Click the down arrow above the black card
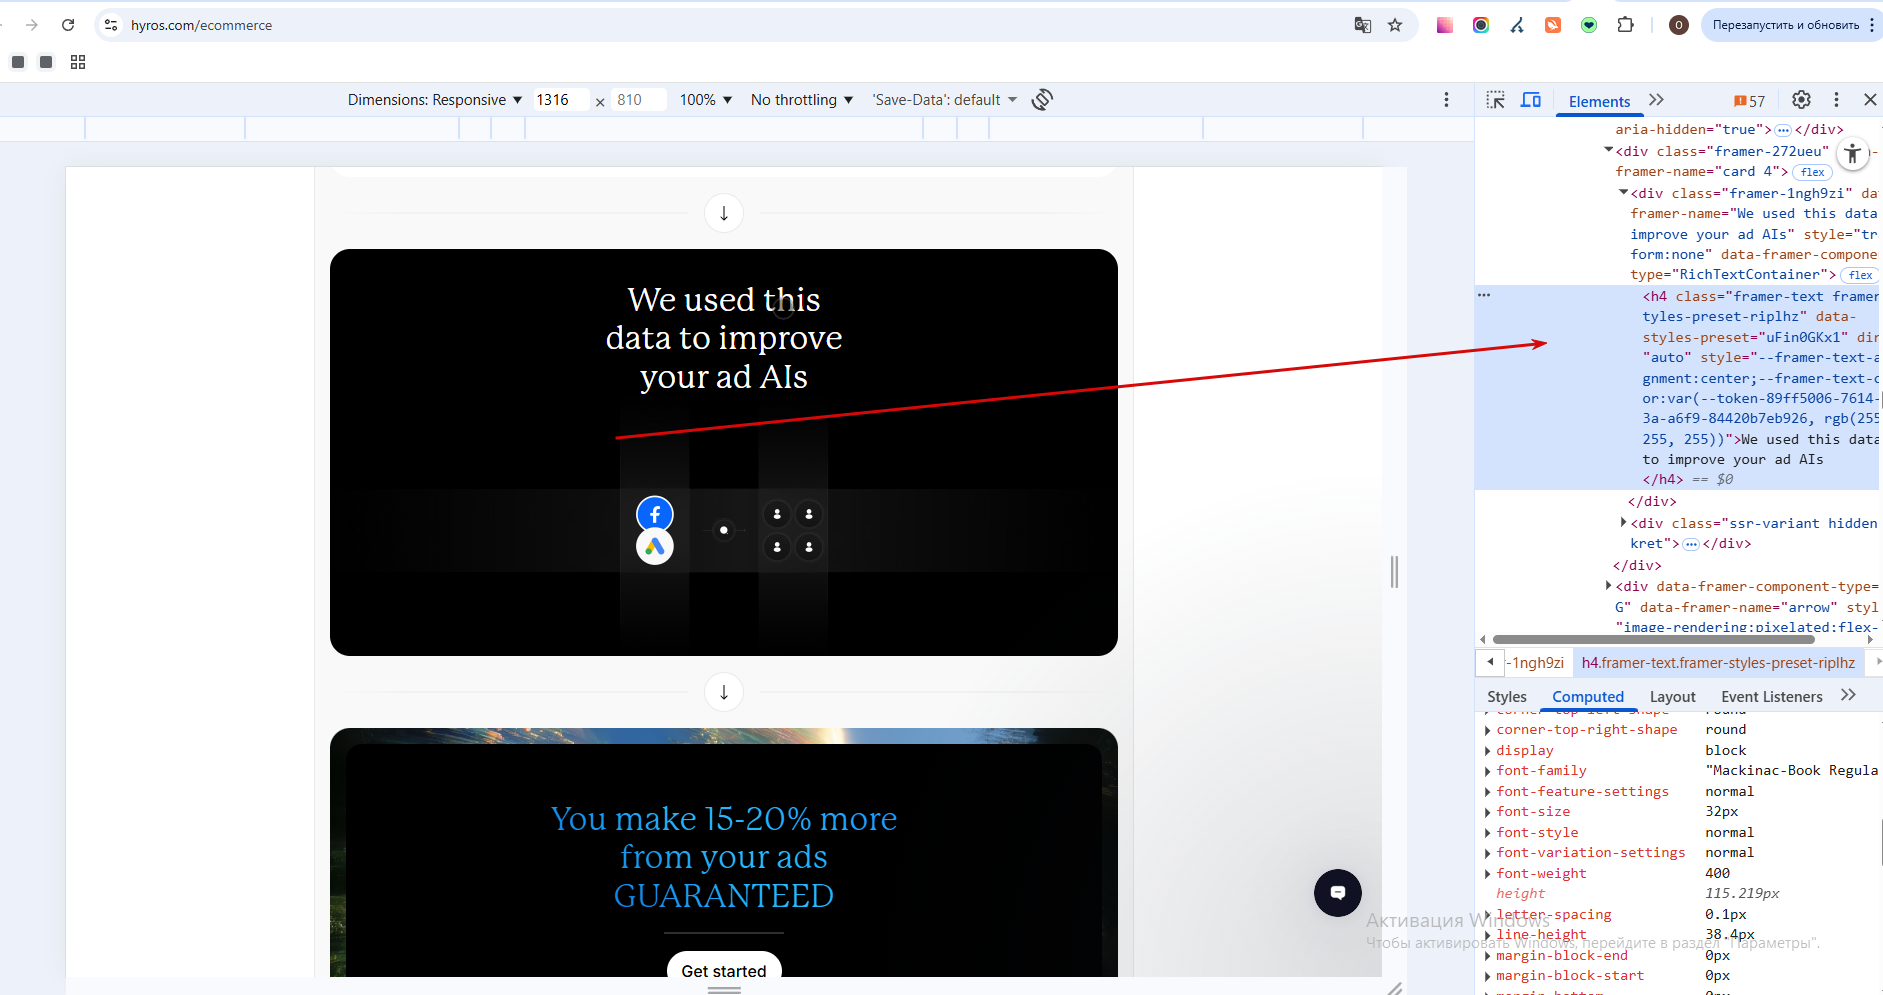The image size is (1883, 995). point(724,213)
